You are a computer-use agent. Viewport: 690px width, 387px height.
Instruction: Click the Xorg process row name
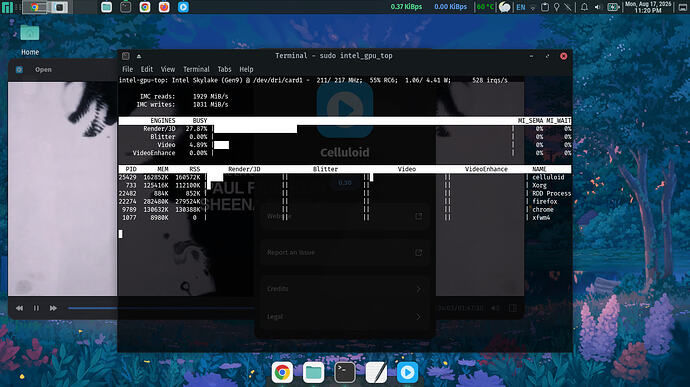[539, 185]
